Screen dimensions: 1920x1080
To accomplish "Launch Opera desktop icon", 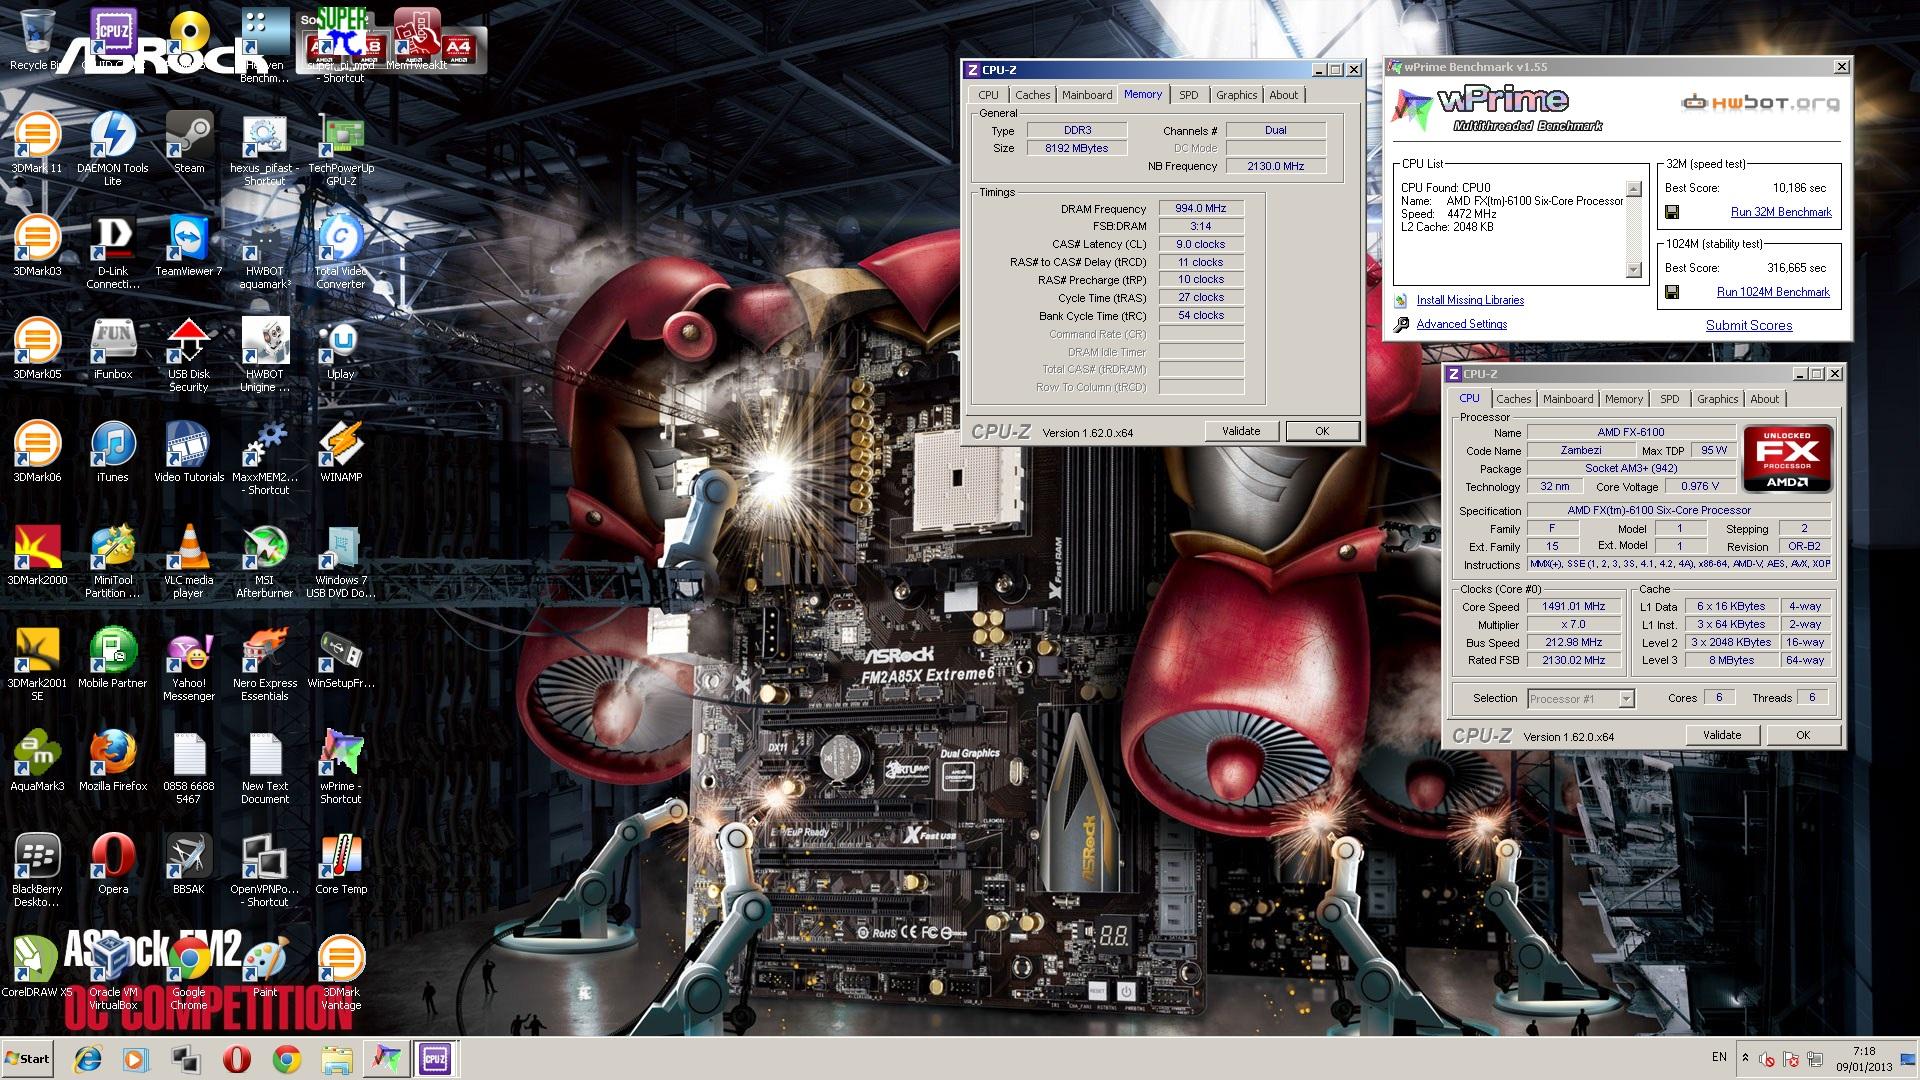I will 113,865.
